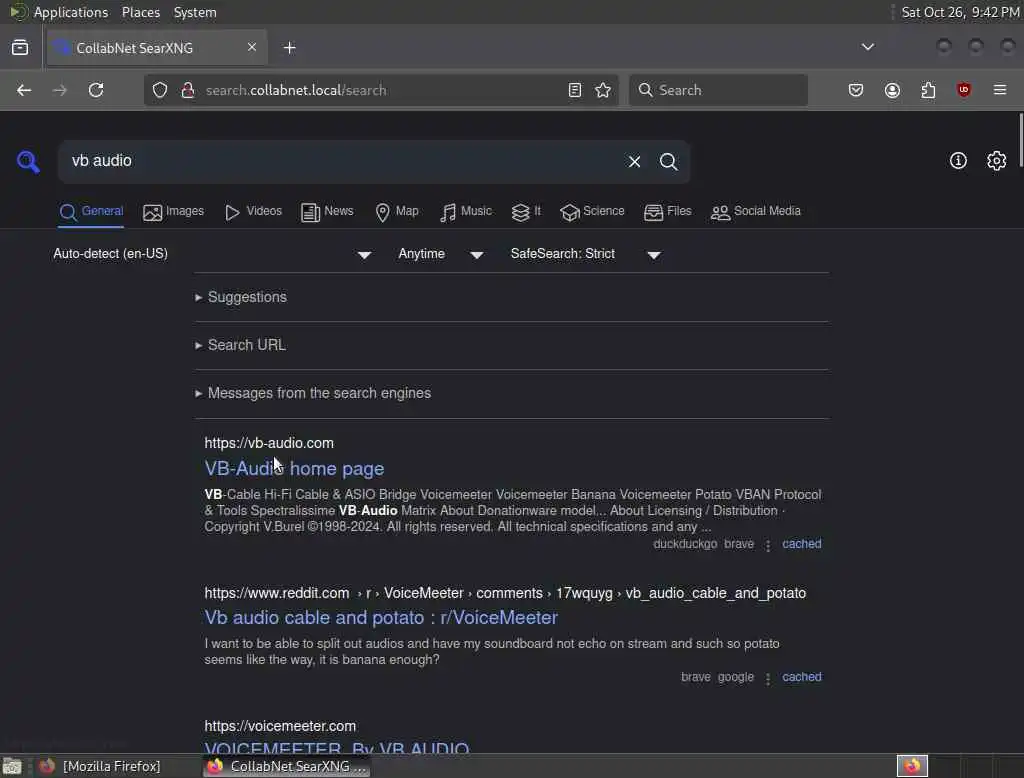Viewport: 1024px width, 778px height.
Task: Switch to Videos category
Action: click(253, 212)
